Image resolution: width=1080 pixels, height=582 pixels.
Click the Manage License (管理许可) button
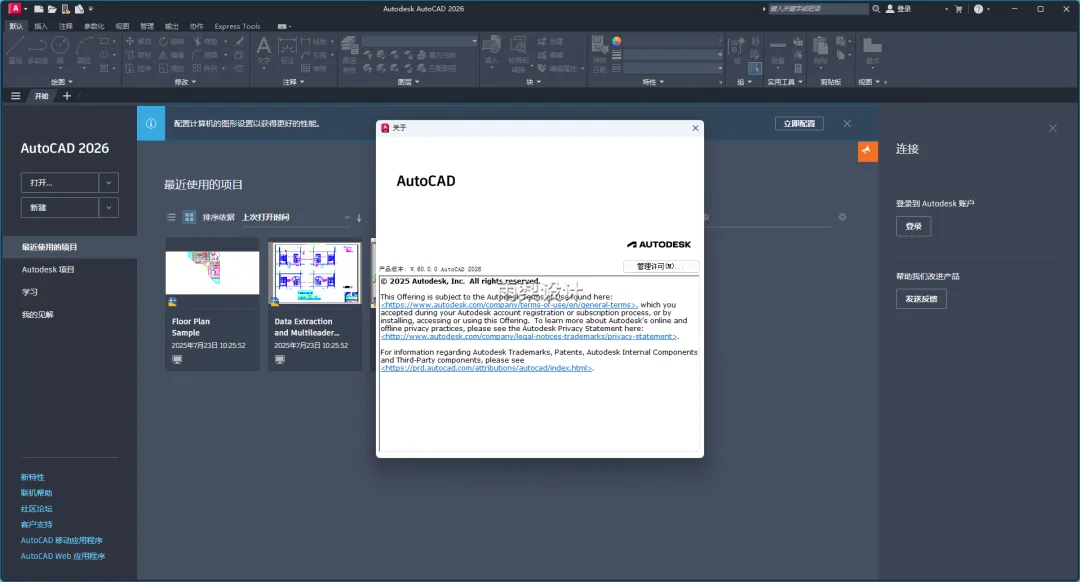coord(661,267)
